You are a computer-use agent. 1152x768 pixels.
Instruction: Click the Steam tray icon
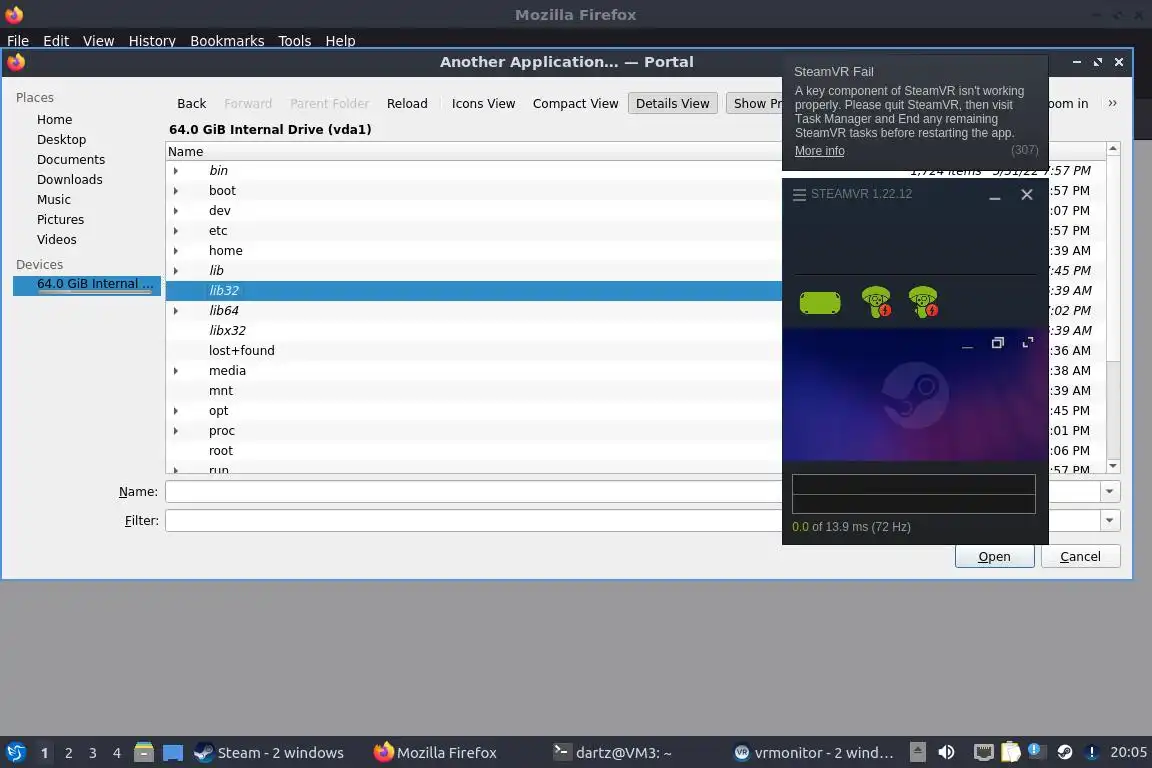pos(1065,752)
